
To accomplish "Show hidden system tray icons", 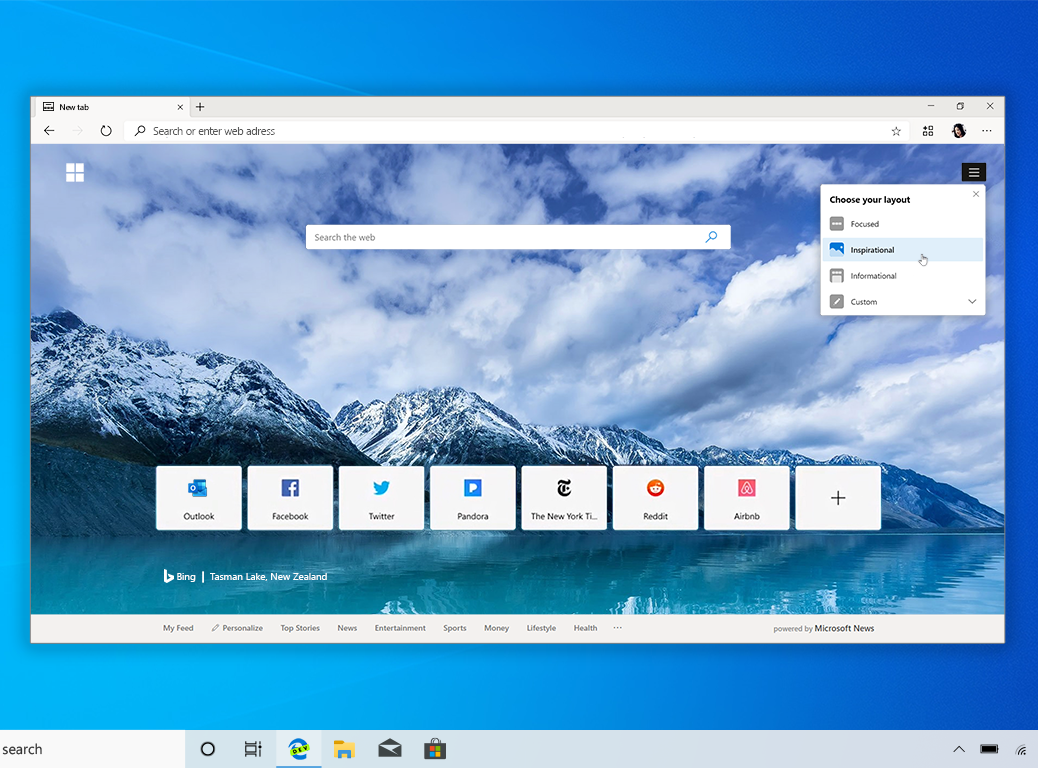I will pos(958,749).
